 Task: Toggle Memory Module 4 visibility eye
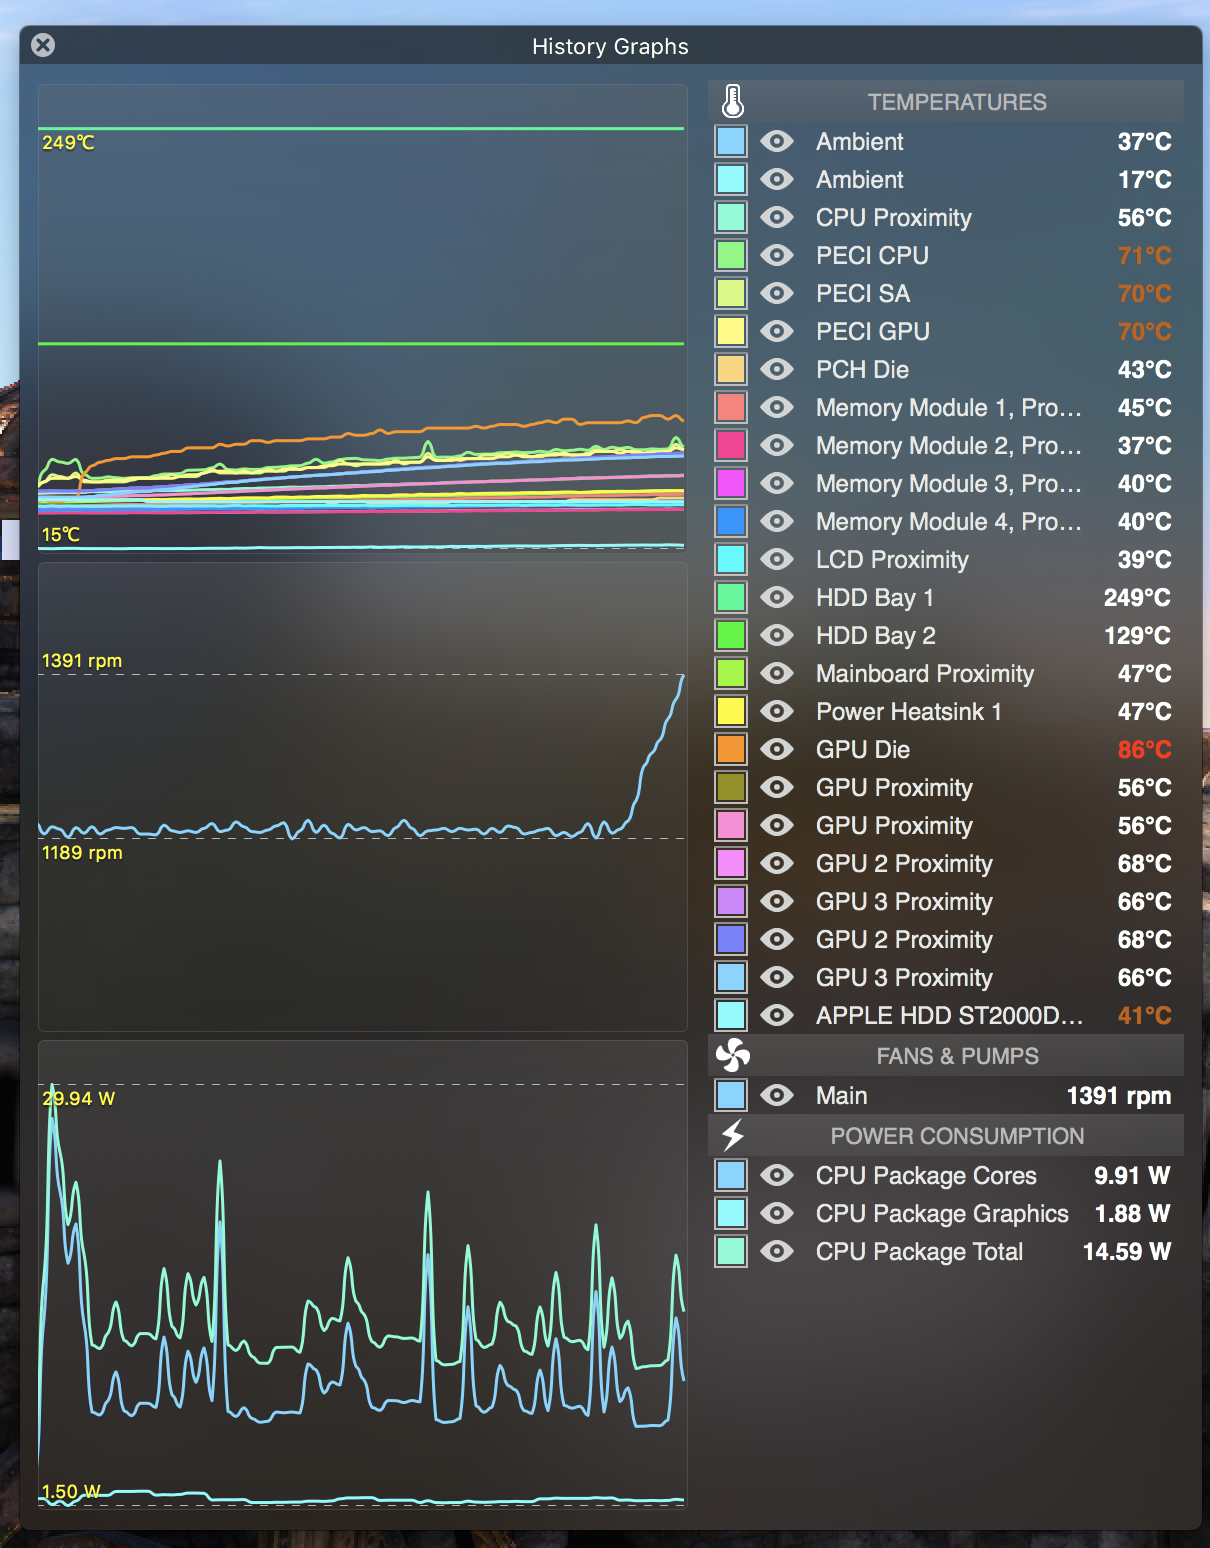coord(777,521)
